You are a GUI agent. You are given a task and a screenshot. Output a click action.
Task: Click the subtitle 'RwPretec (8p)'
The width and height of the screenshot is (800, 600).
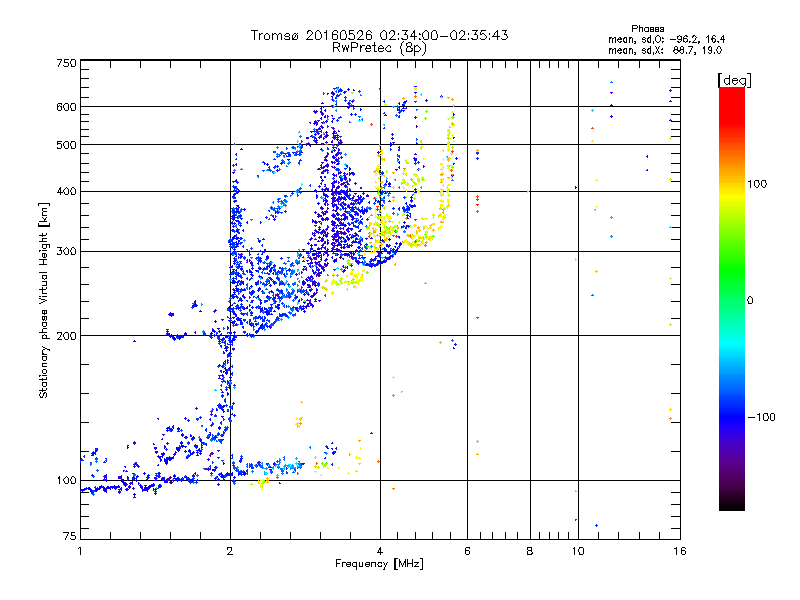[x=379, y=48]
